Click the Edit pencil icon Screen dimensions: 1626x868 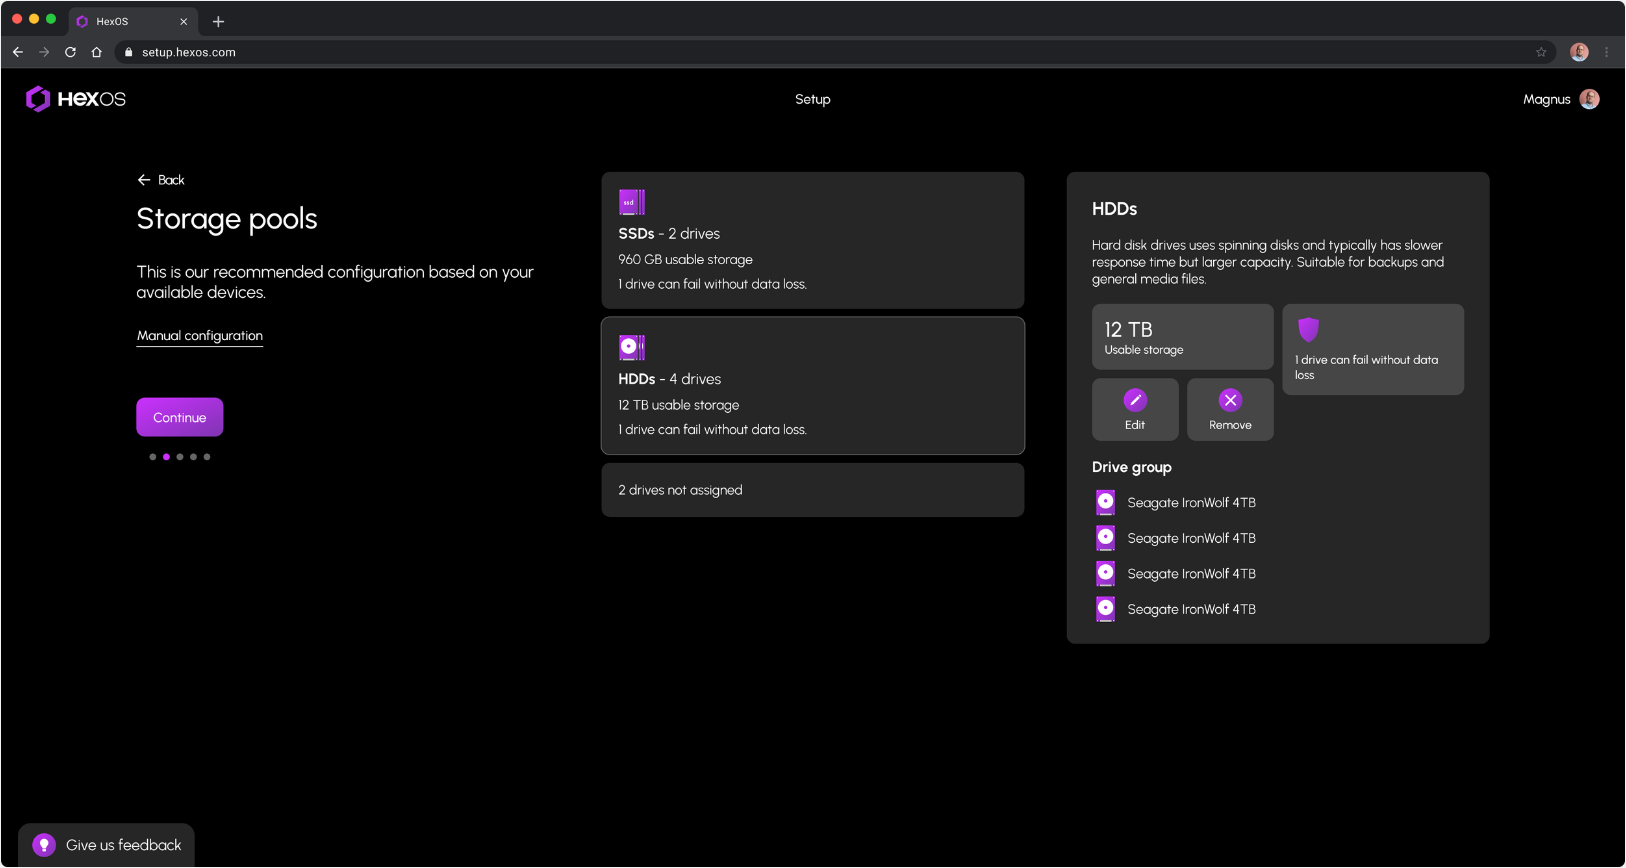1135,400
